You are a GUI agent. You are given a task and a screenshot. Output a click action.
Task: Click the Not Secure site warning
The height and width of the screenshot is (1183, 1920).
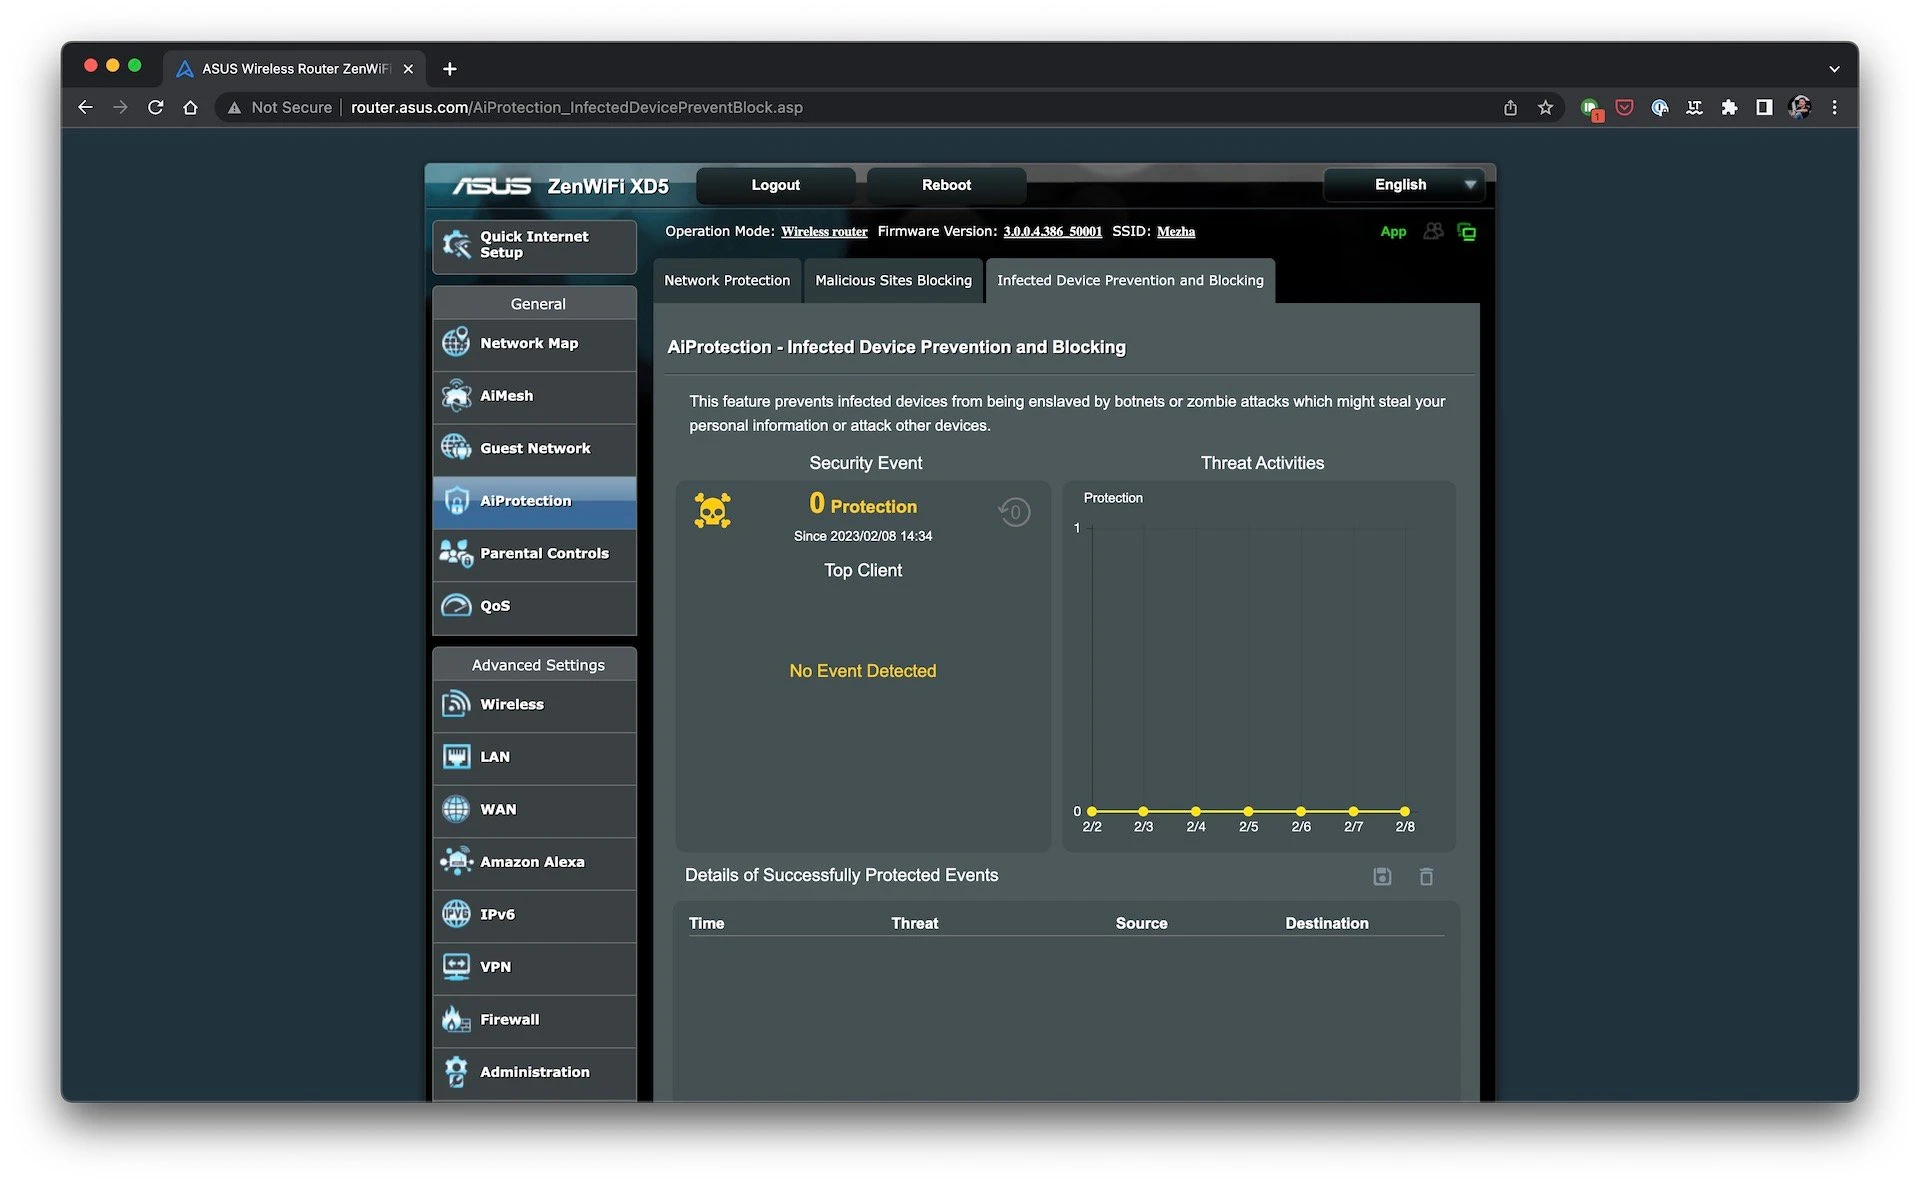click(281, 107)
